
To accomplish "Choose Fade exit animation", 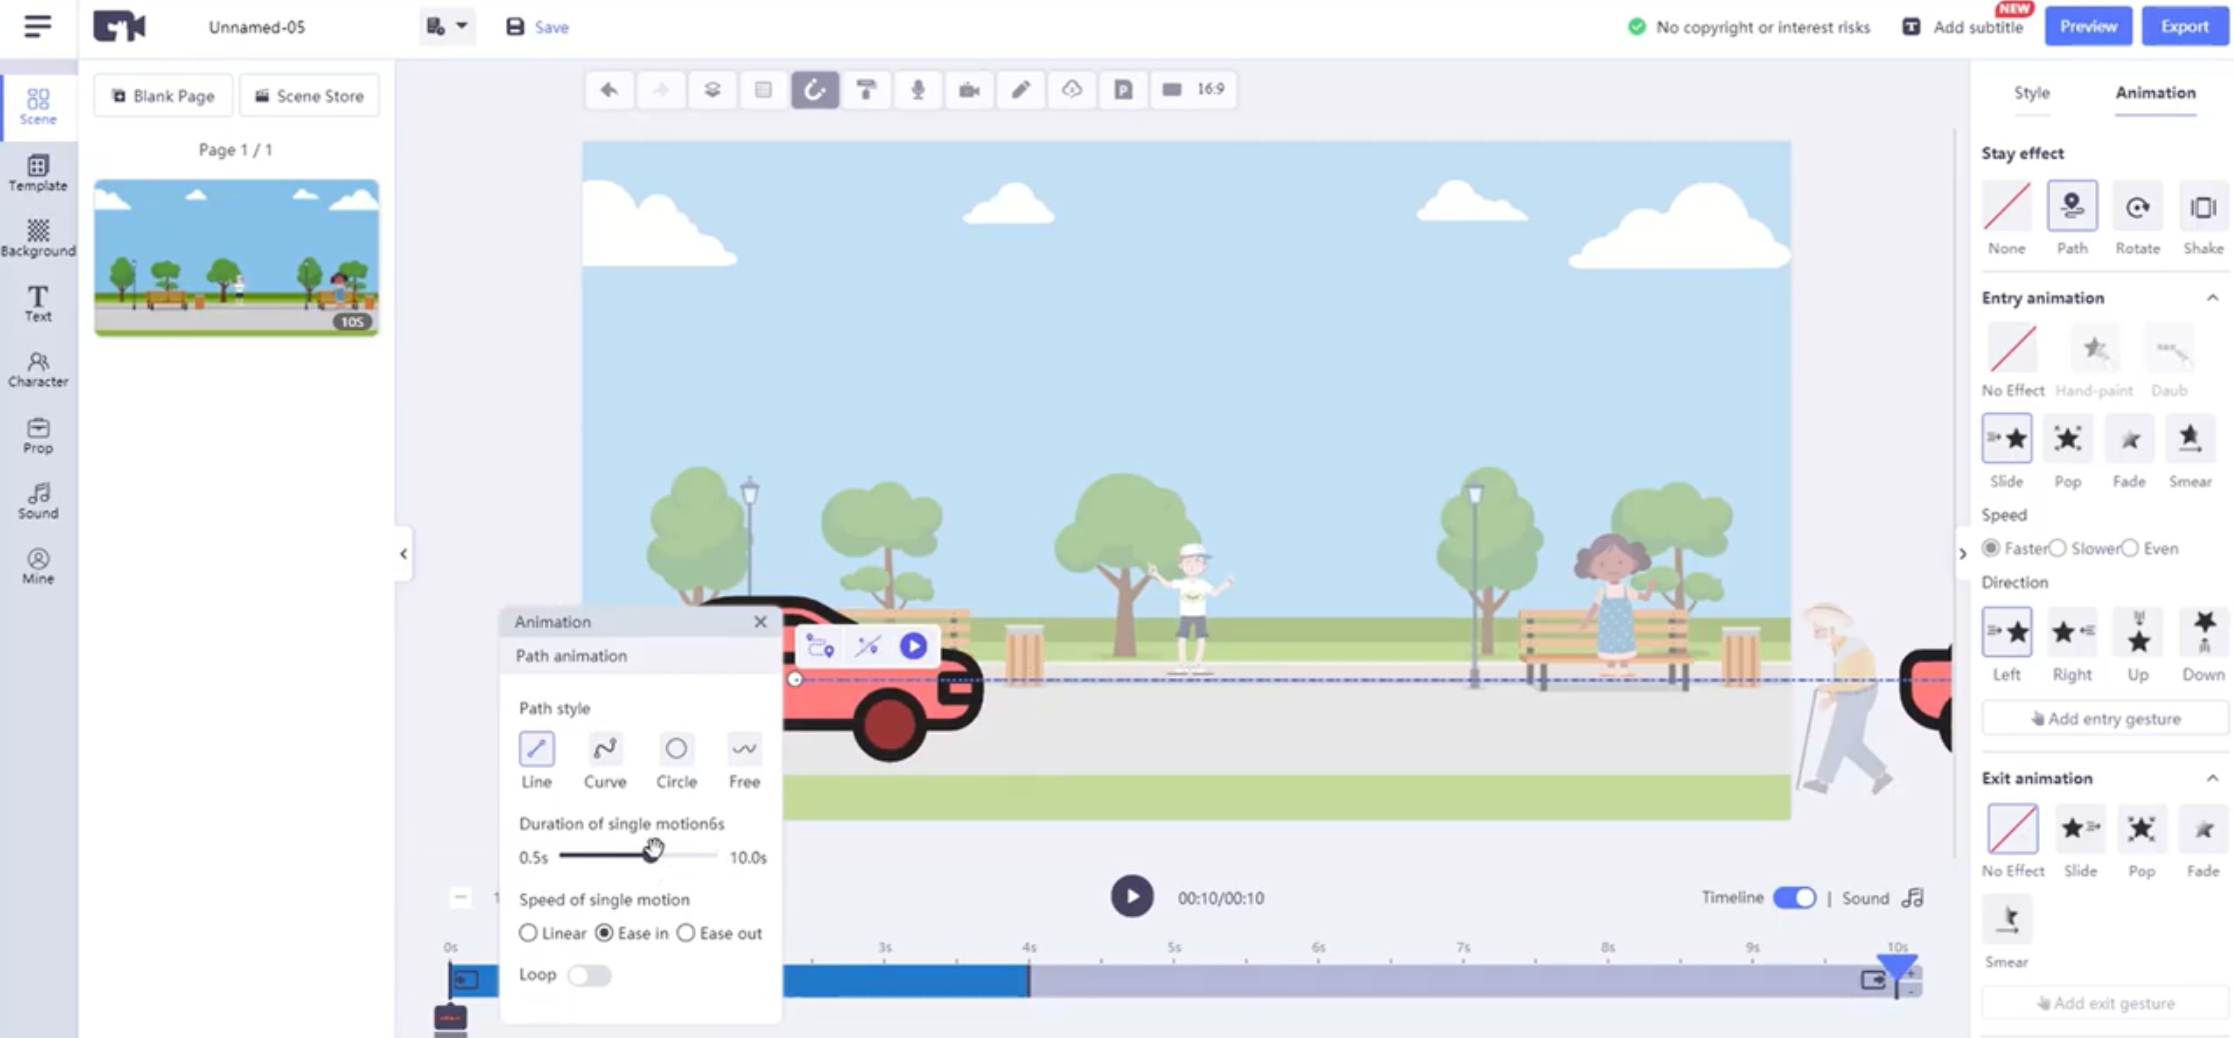I will [2203, 828].
